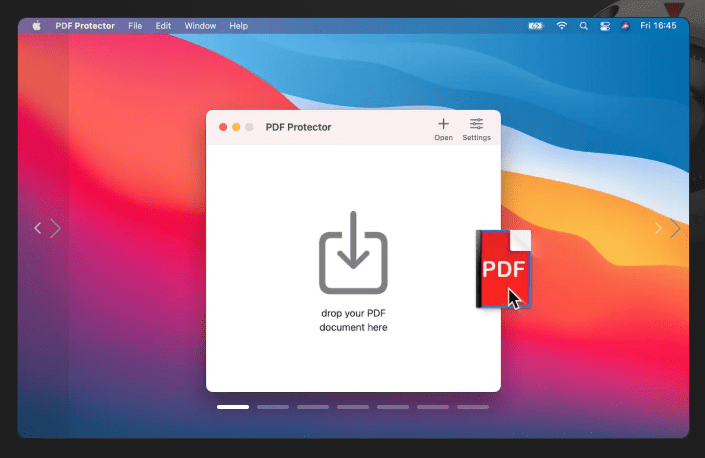Image resolution: width=705 pixels, height=458 pixels.
Task: Click the Open plus toolbar button
Action: [443, 129]
